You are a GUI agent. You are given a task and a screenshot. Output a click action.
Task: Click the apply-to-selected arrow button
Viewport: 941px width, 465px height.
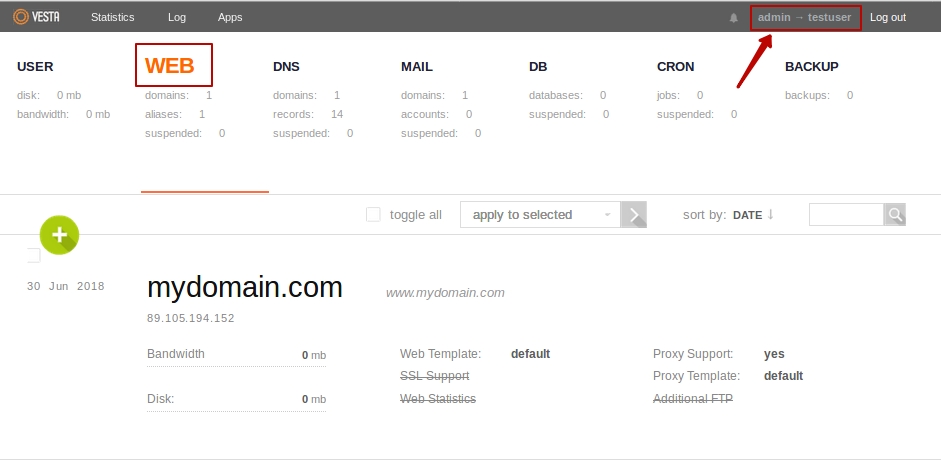[634, 215]
